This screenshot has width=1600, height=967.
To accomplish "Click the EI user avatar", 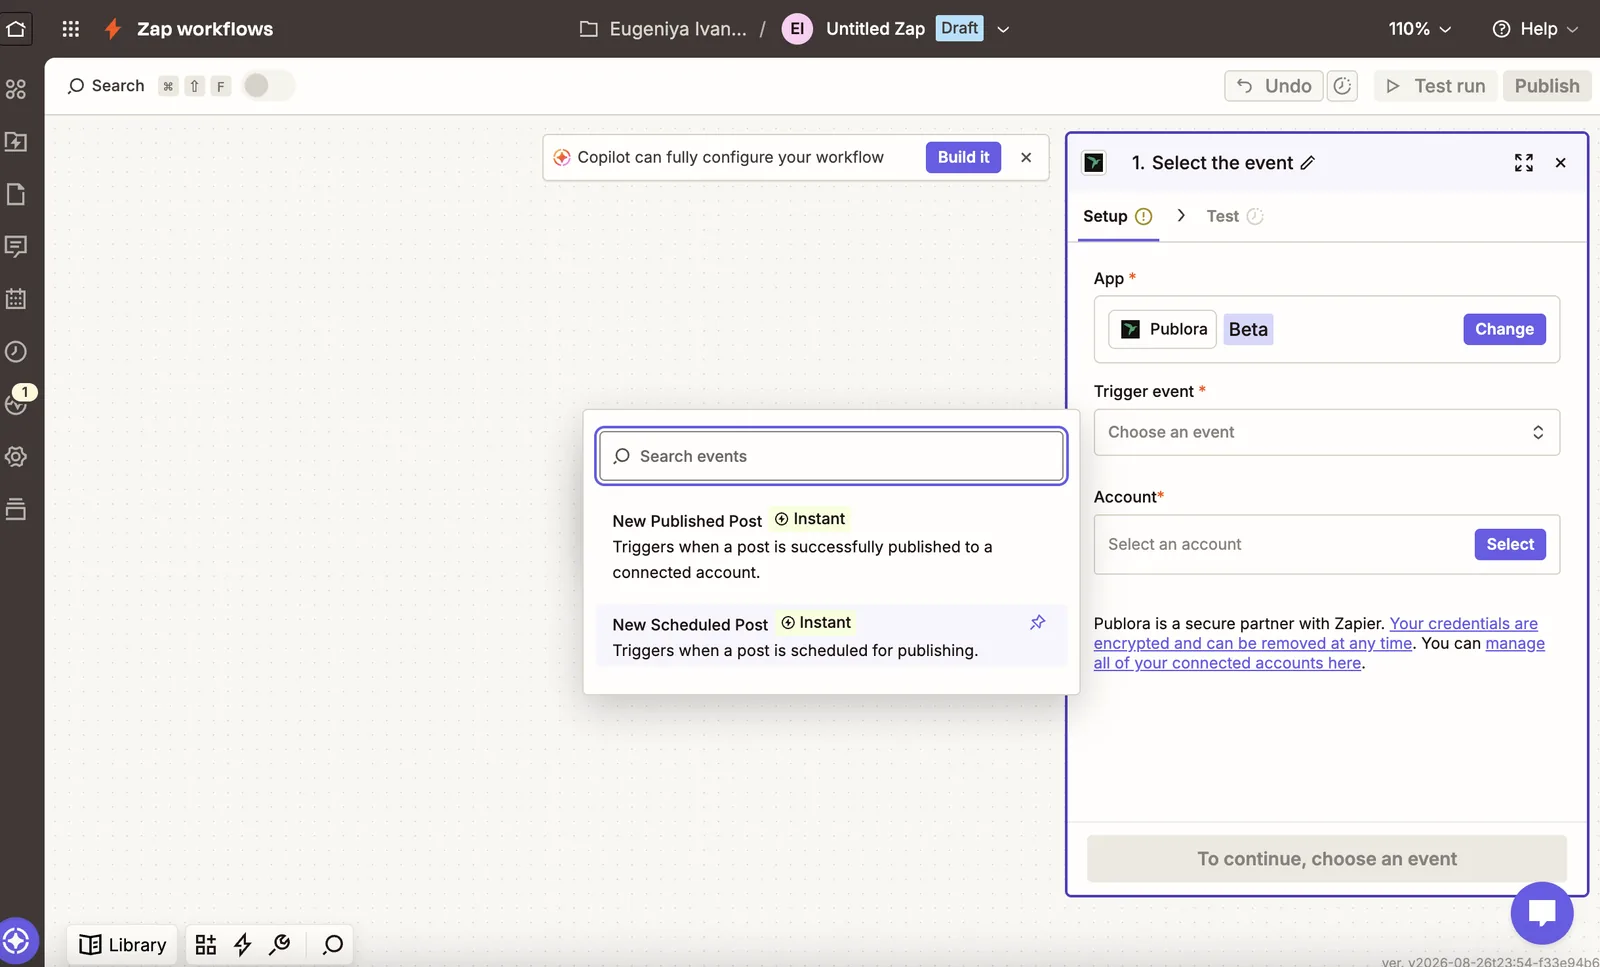I will point(797,29).
